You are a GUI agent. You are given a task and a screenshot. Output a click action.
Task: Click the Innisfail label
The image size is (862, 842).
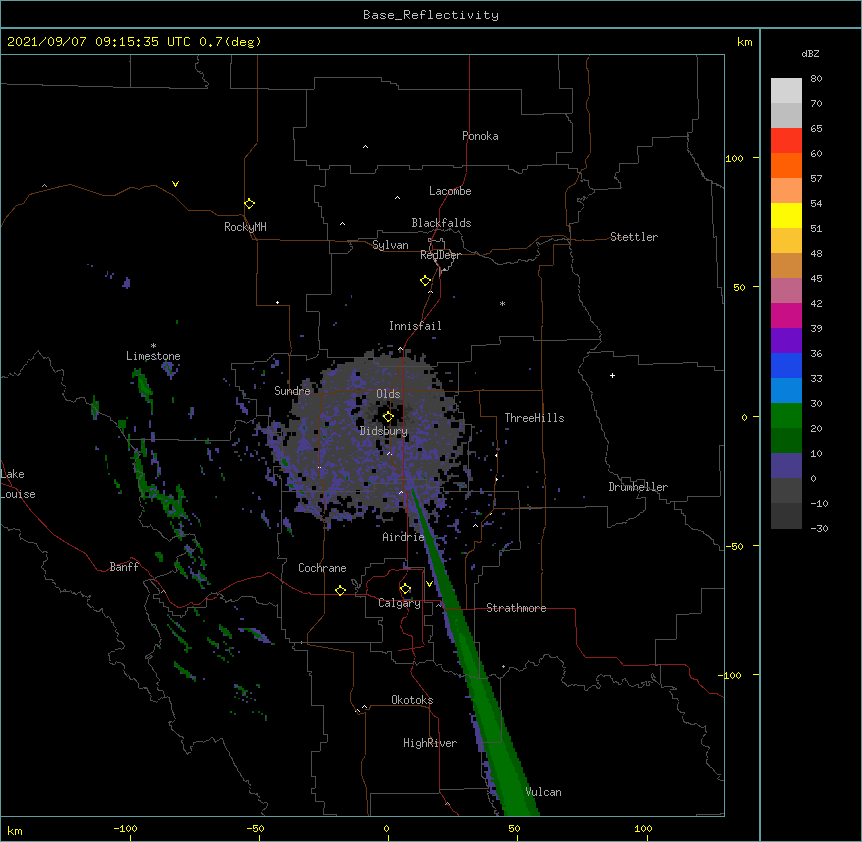point(415,326)
